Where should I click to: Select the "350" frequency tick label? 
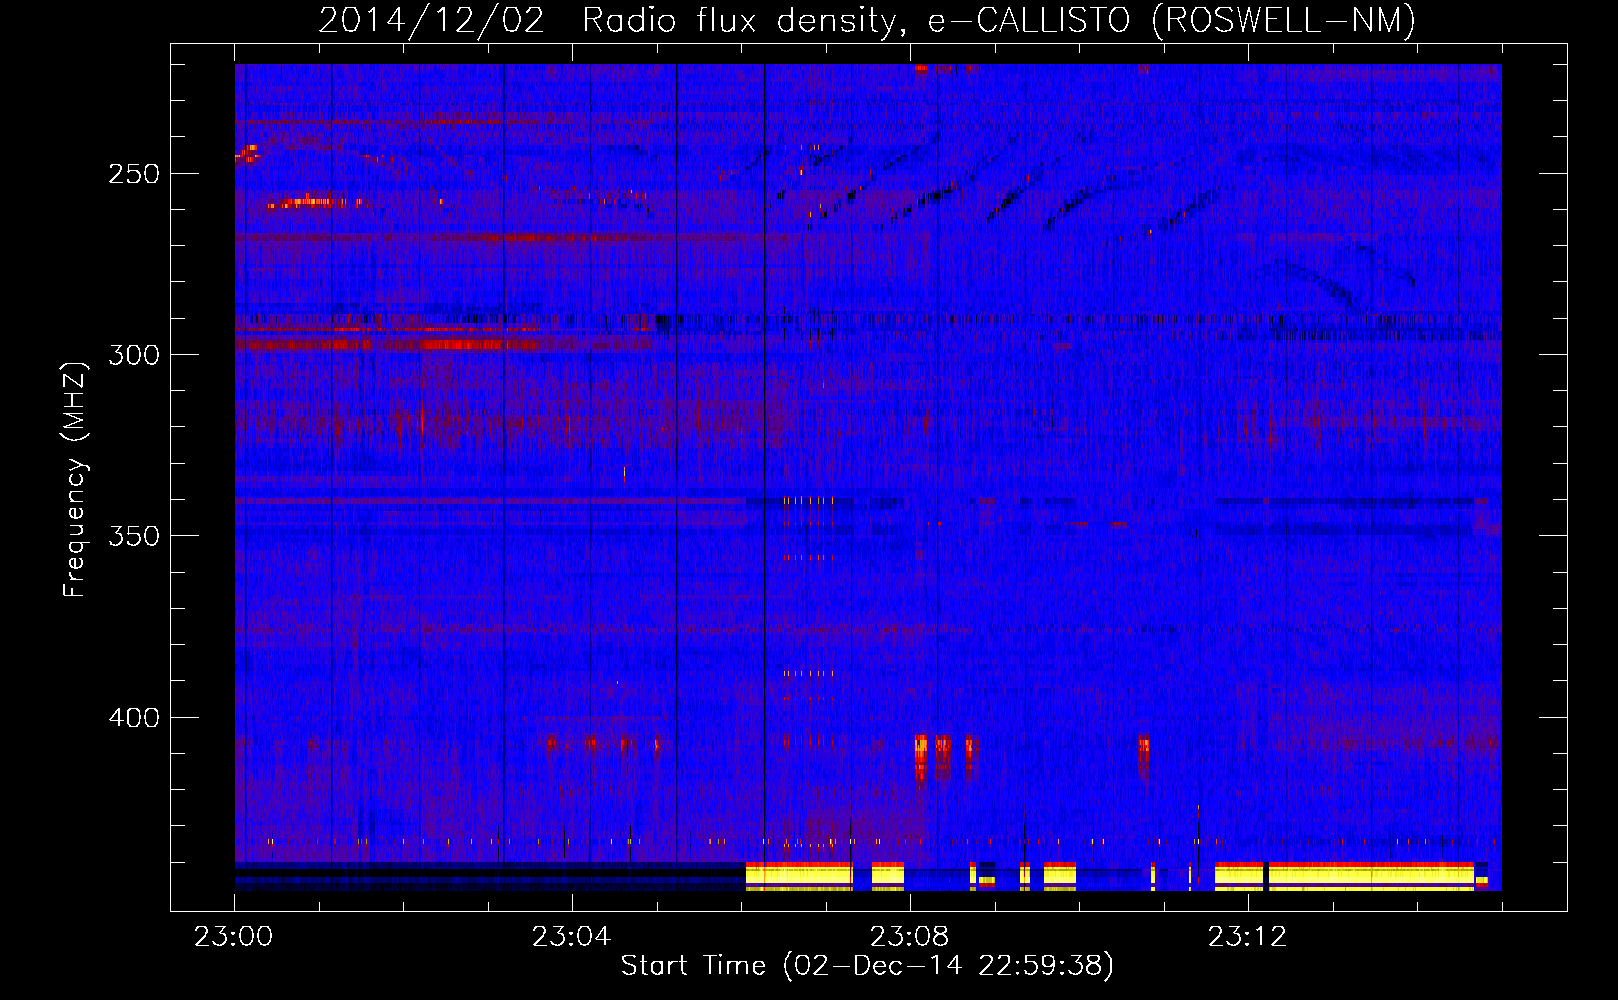click(134, 536)
